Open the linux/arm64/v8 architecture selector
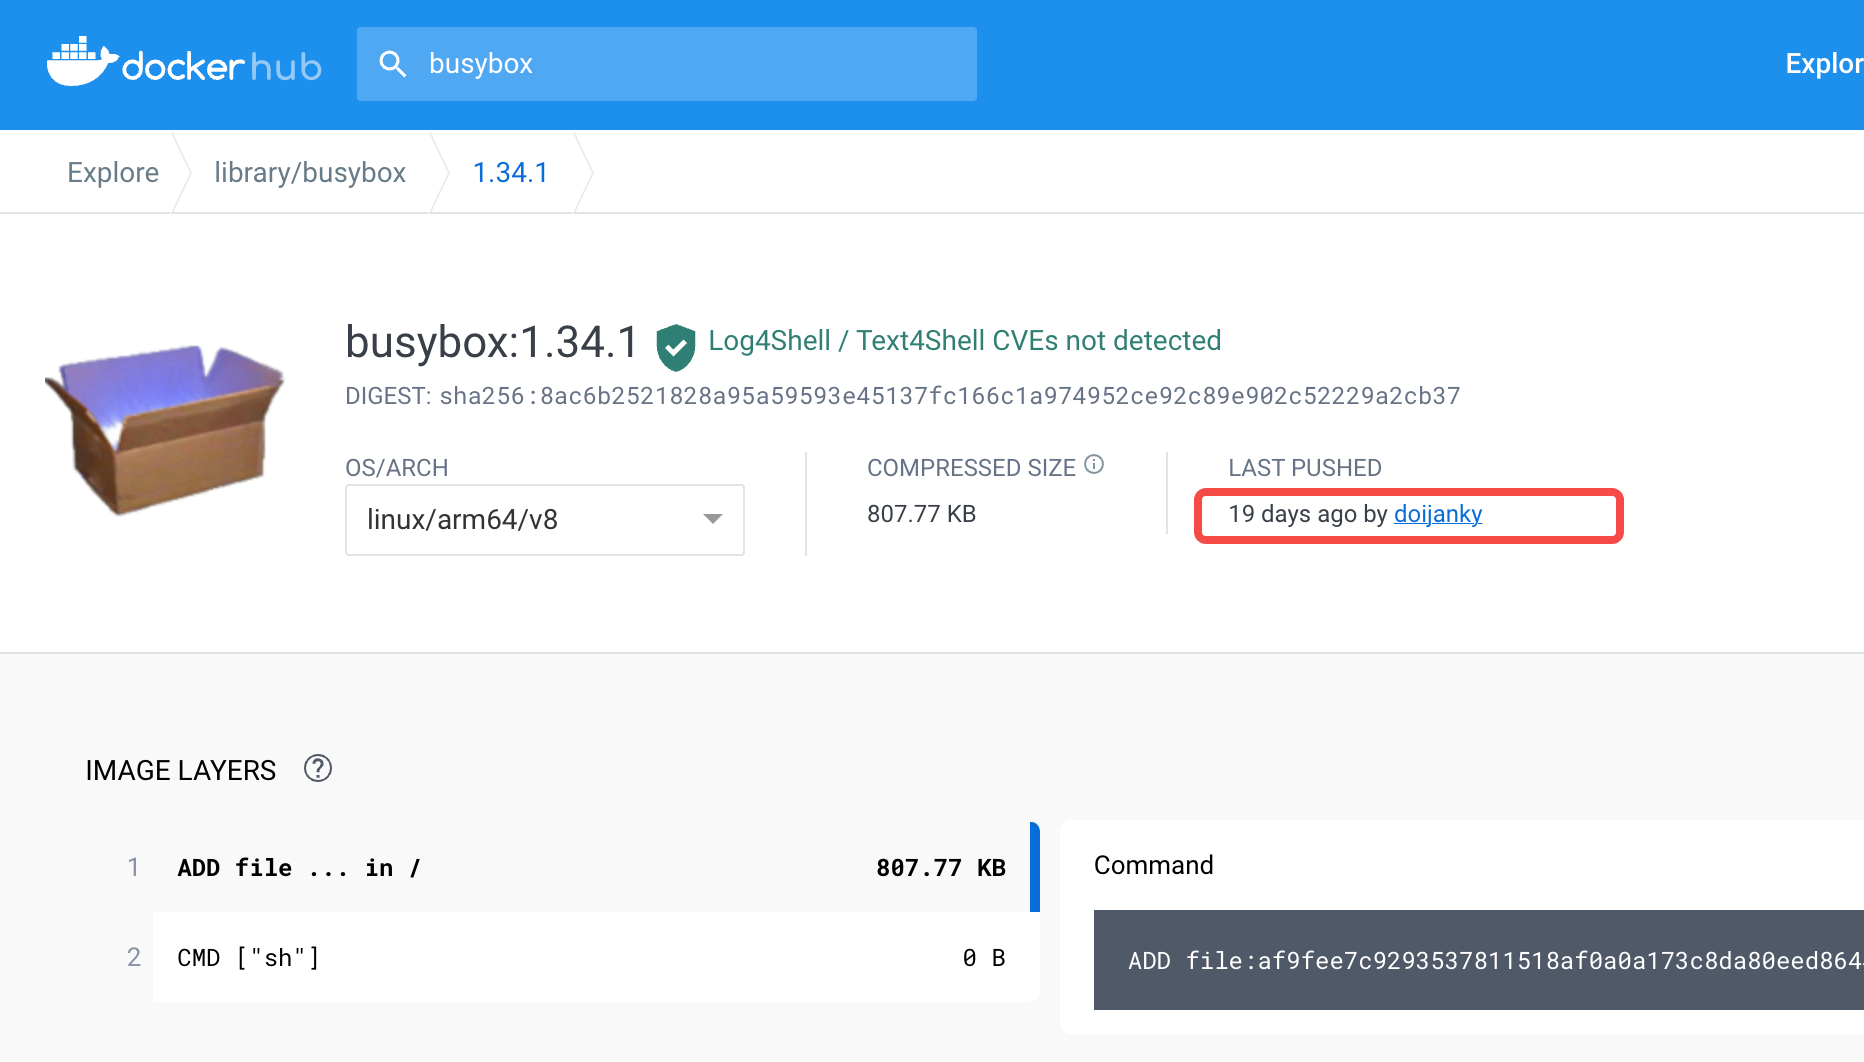Image resolution: width=1864 pixels, height=1062 pixels. tap(544, 519)
